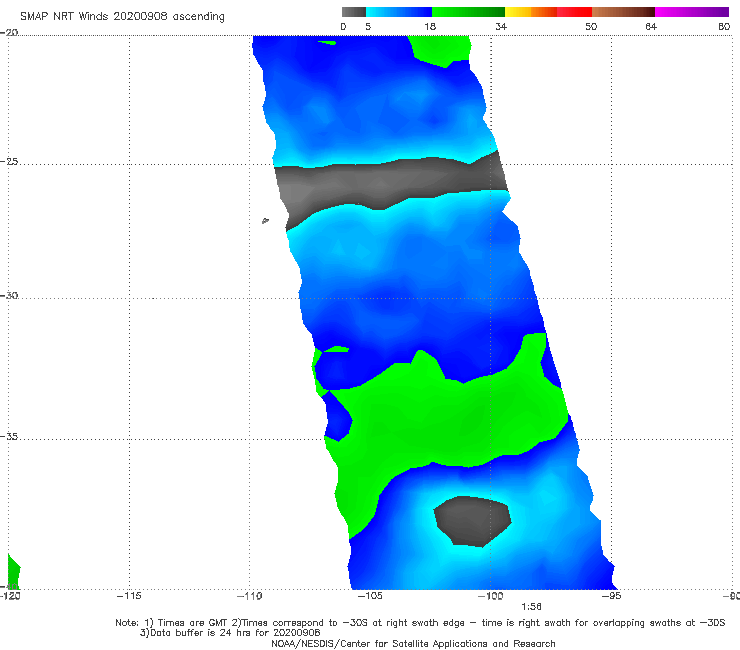Click the small green patch at top of swath

pos(441,50)
